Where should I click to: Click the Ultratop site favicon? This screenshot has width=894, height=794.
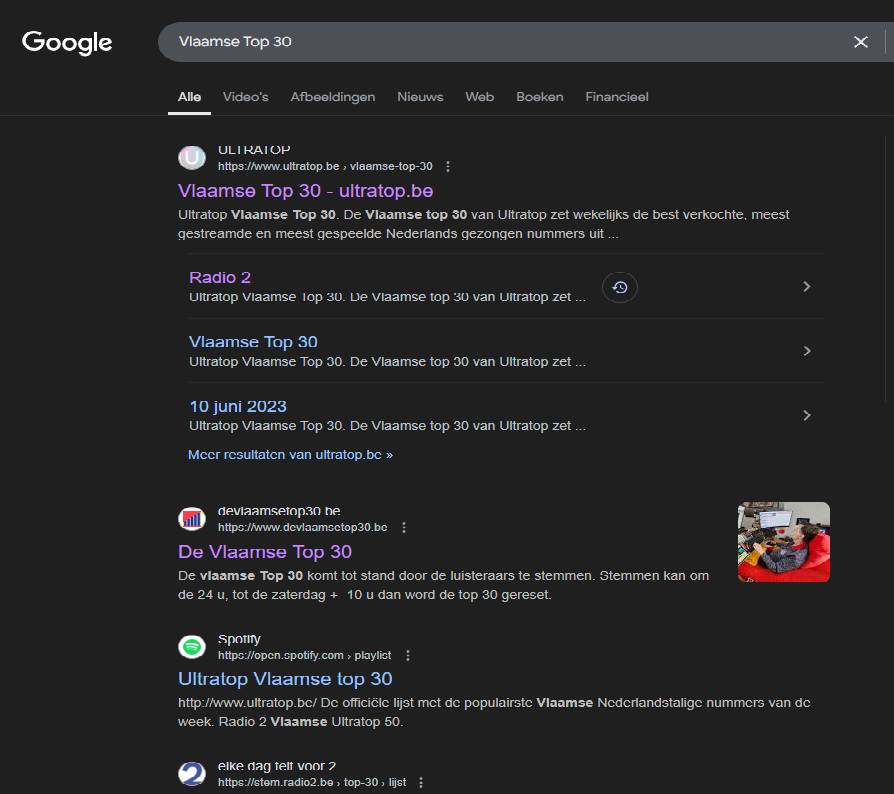(192, 157)
